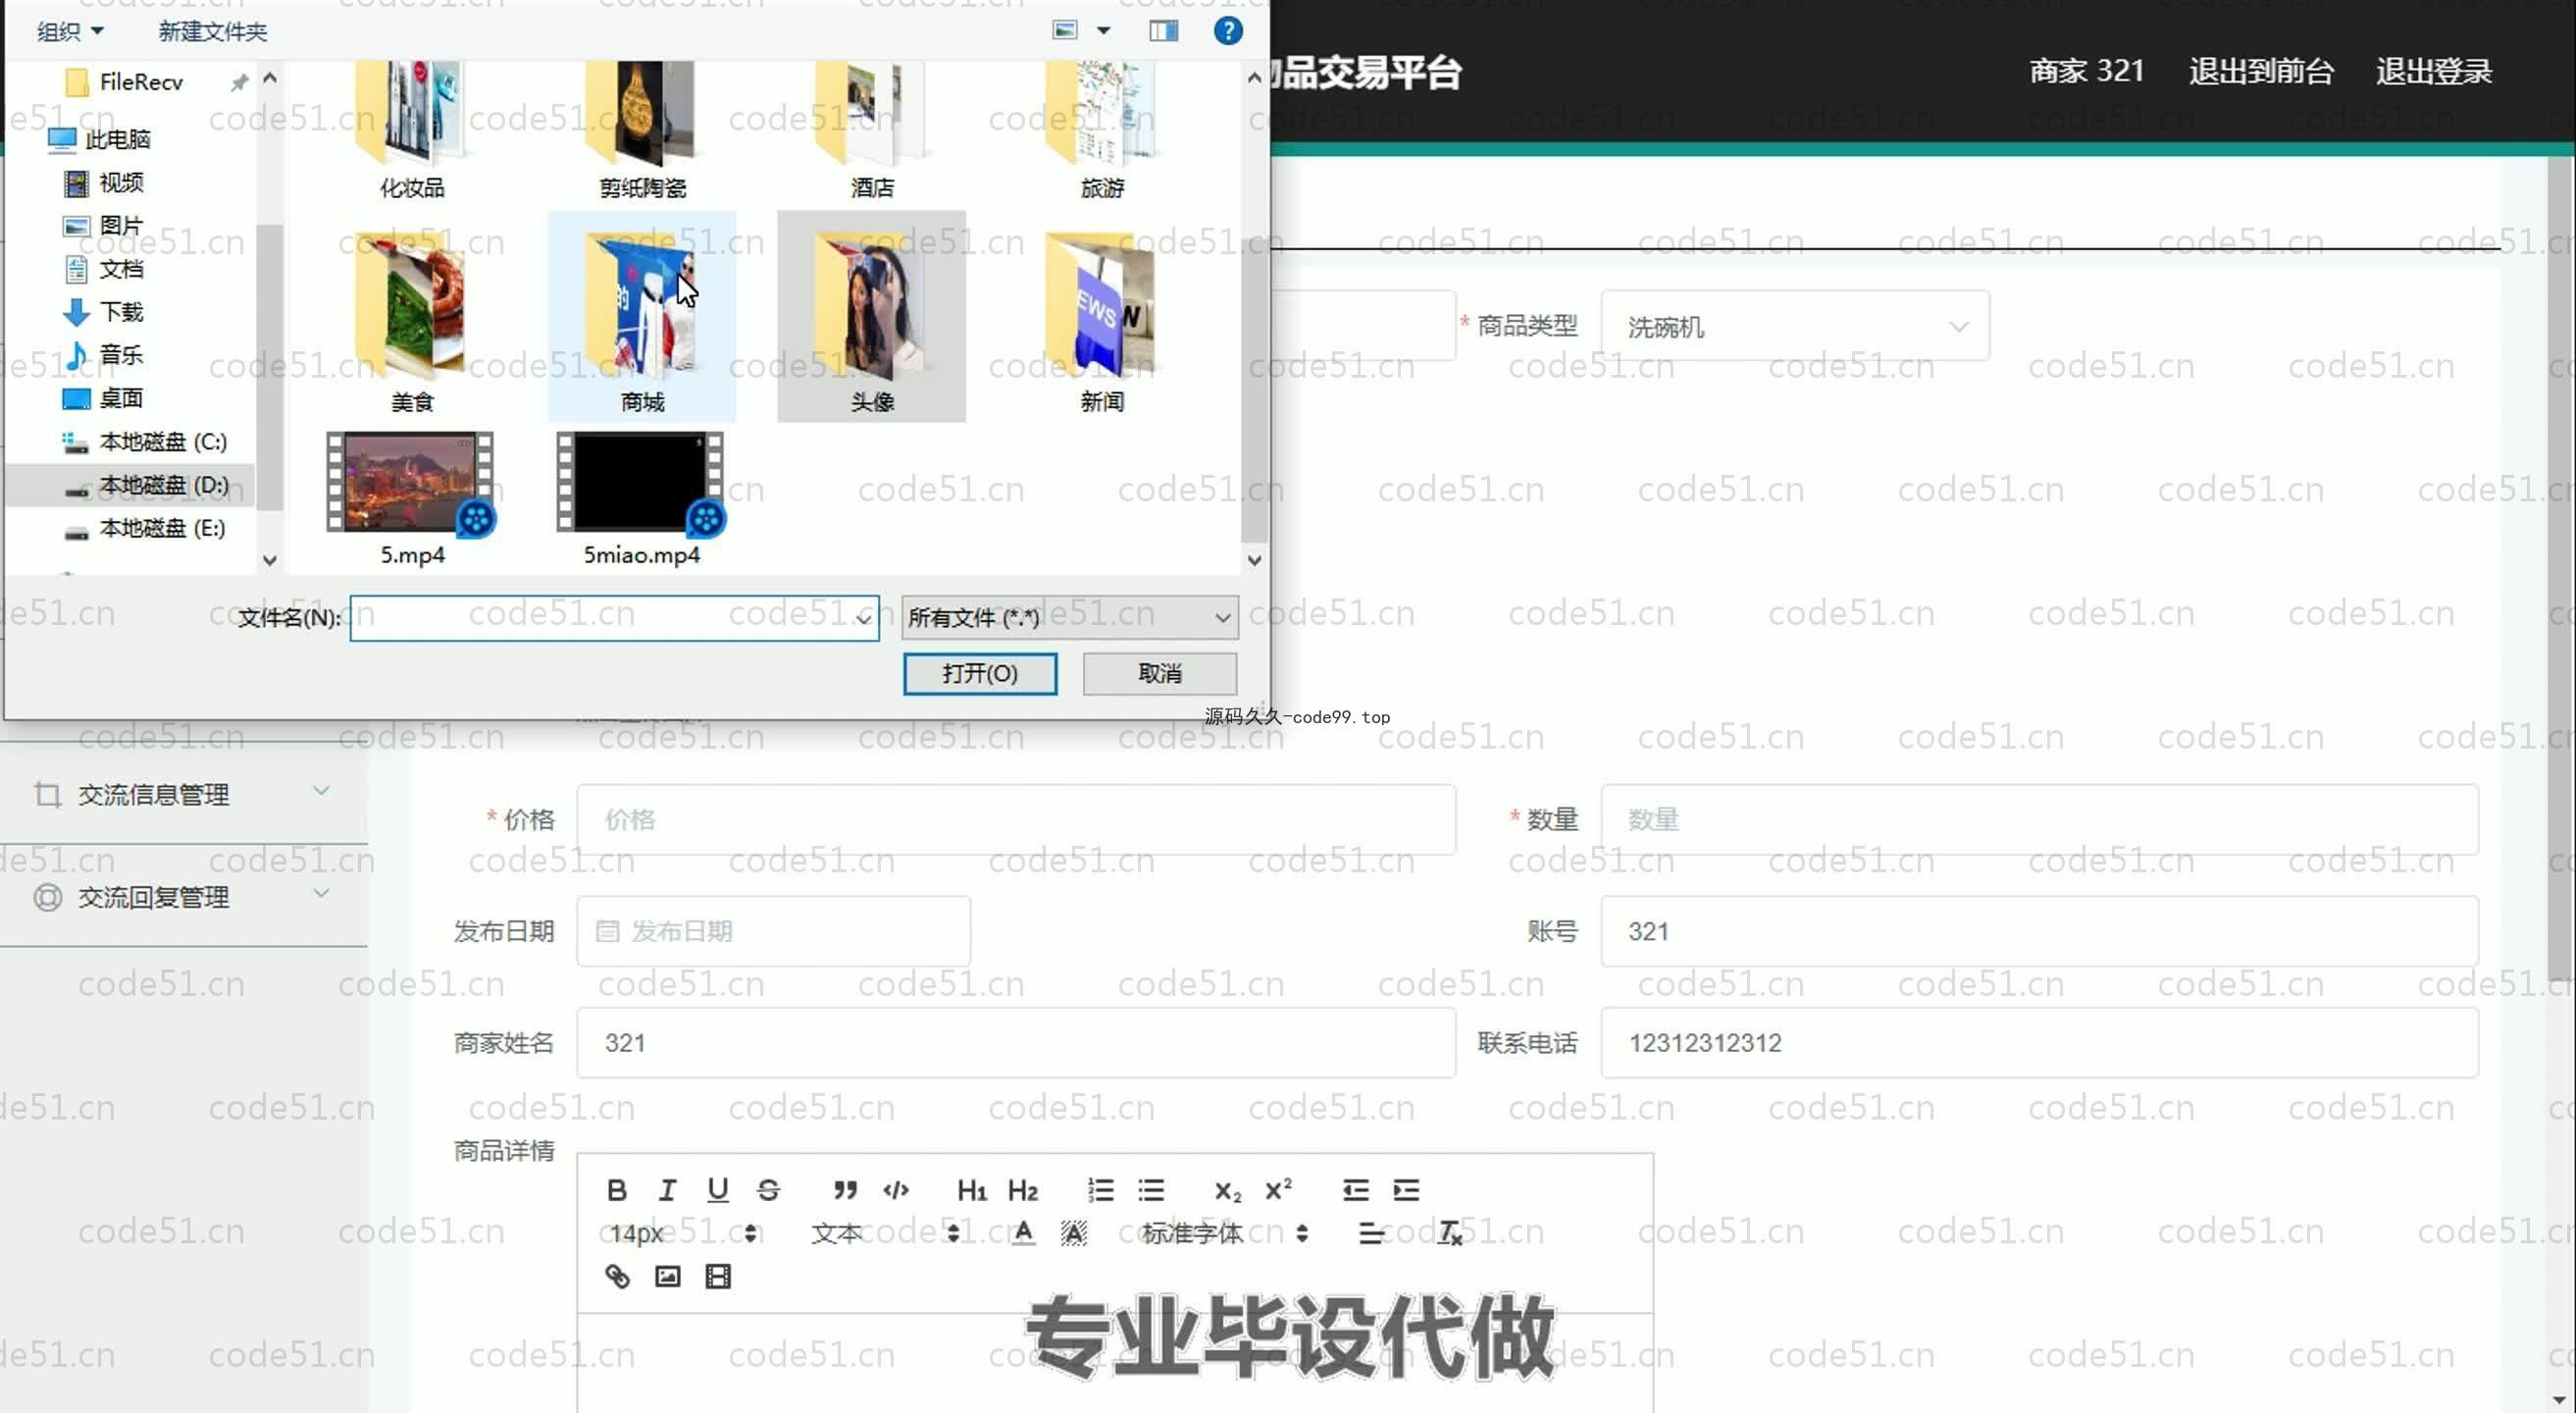Select the 5miao.mp4 video file
The height and width of the screenshot is (1413, 2576).
coord(641,498)
